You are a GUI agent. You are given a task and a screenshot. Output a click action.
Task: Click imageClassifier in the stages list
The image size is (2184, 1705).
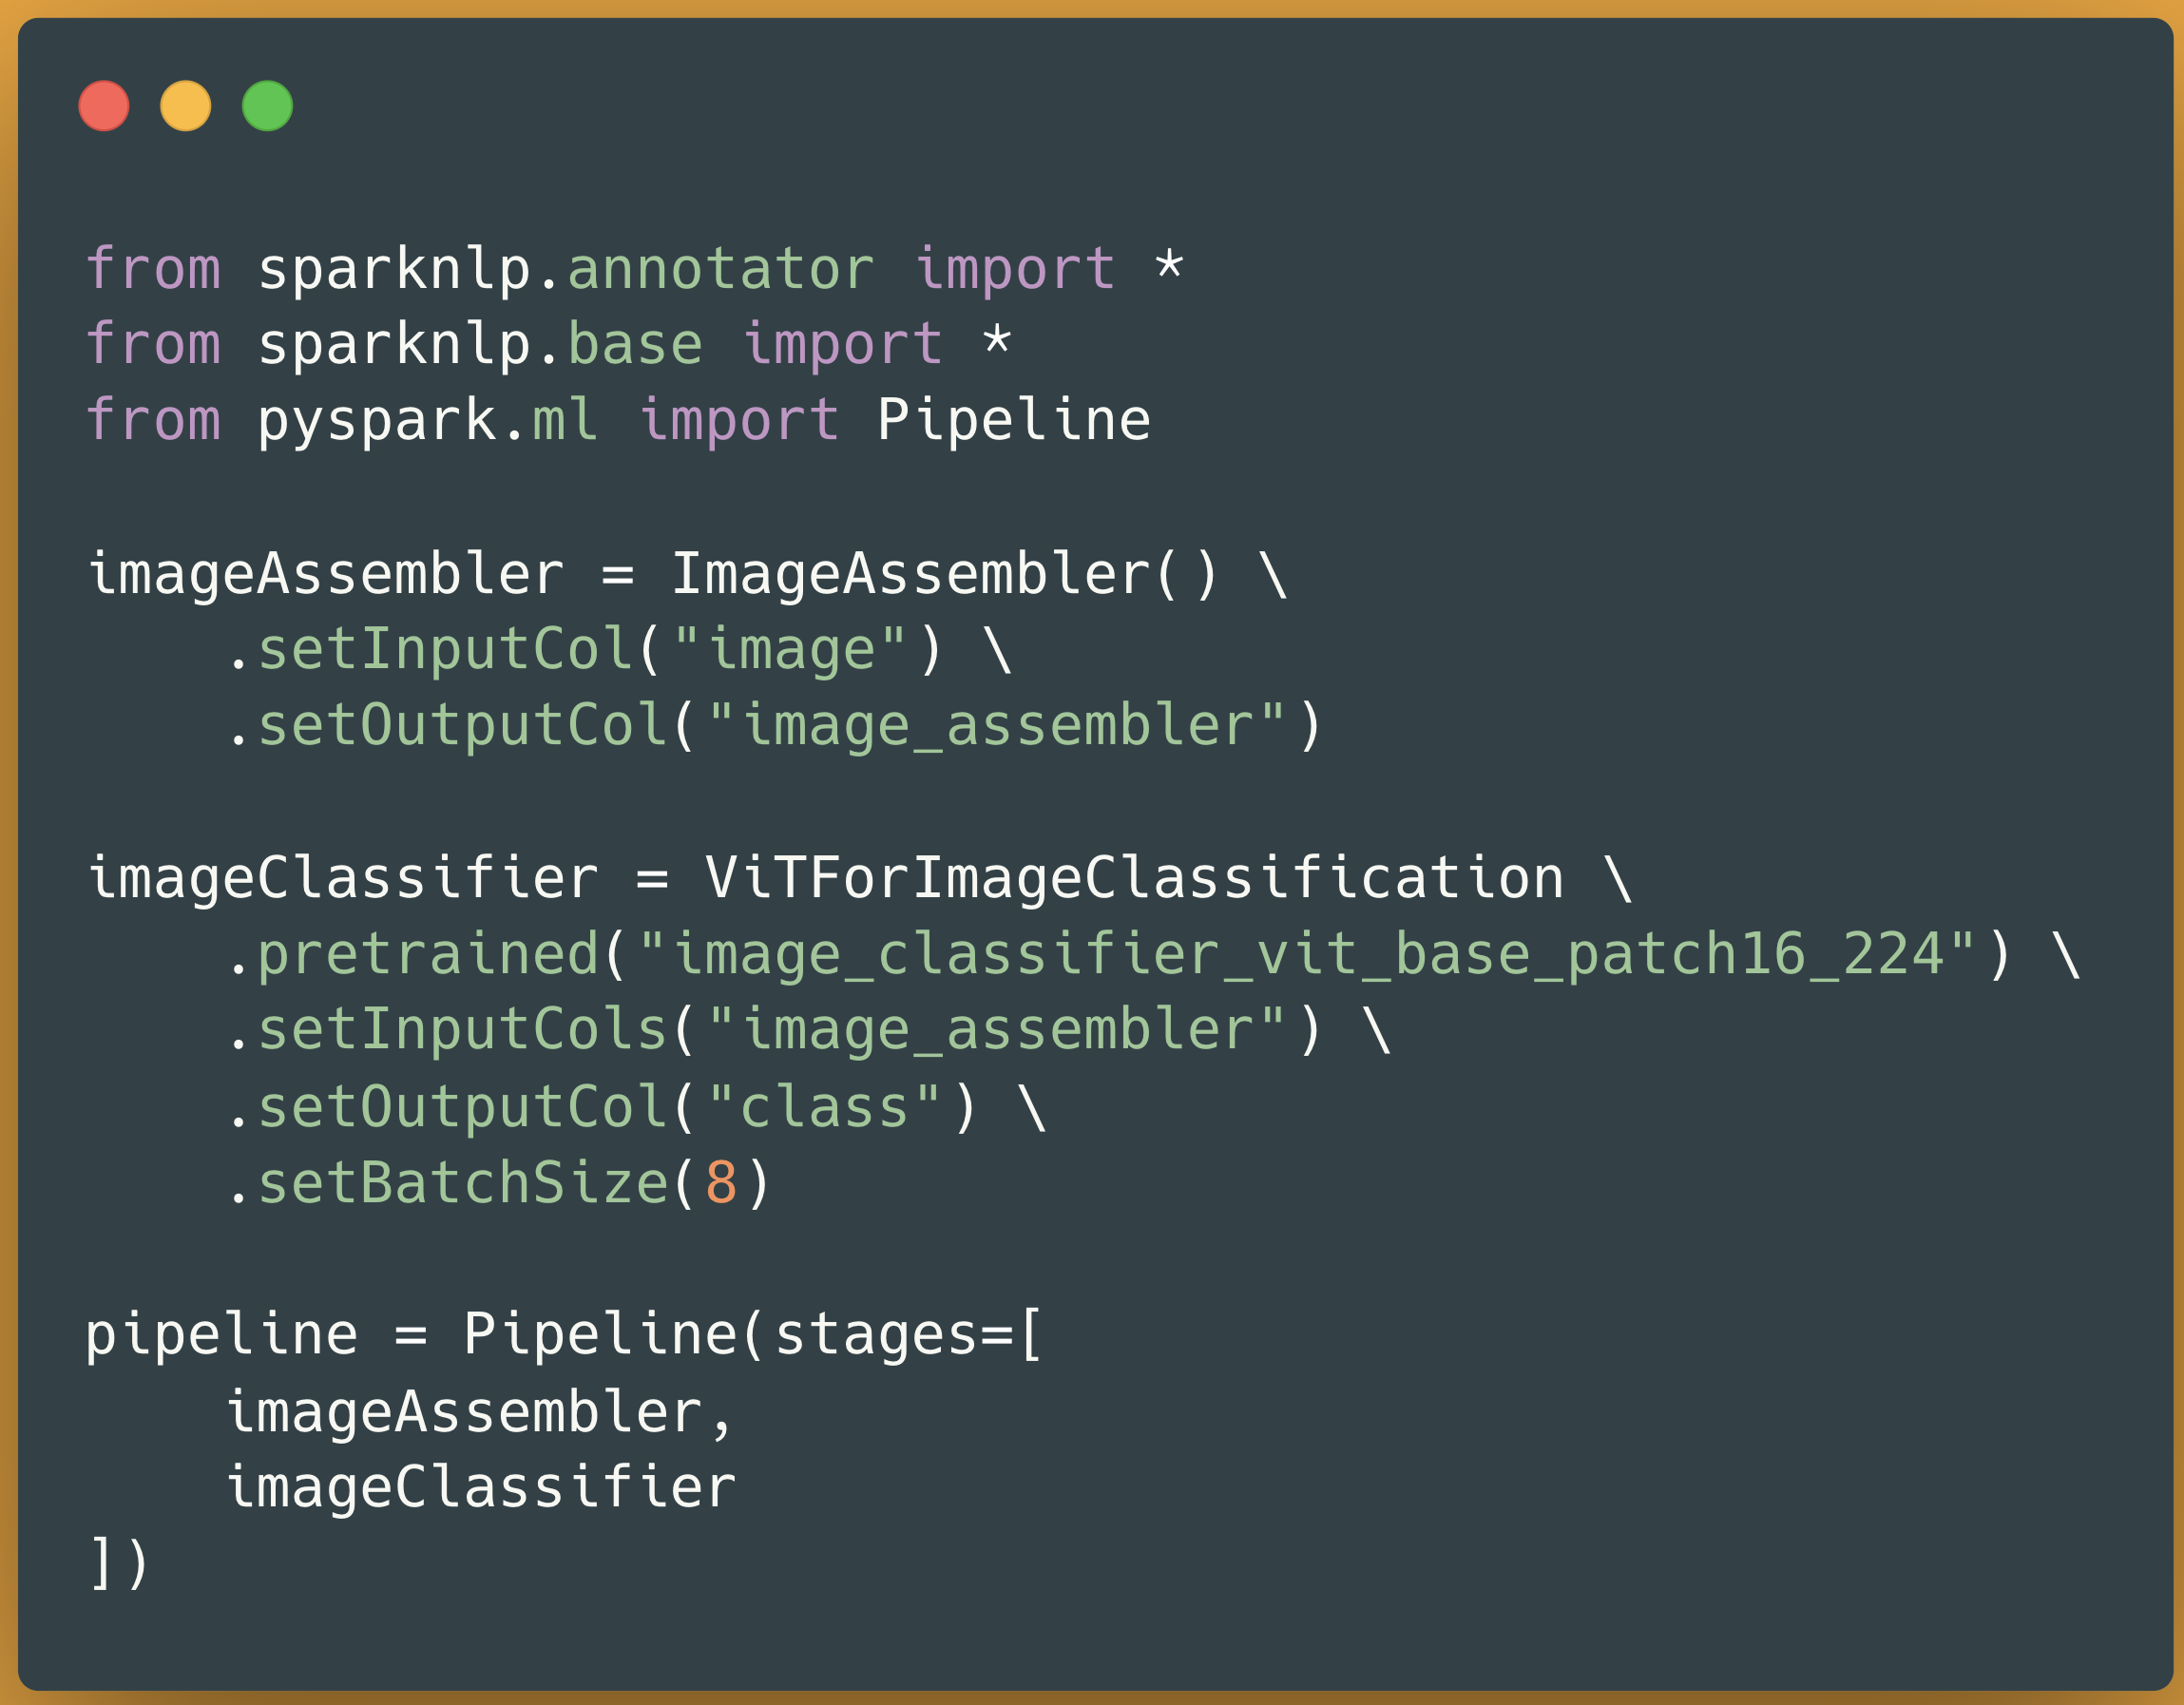click(x=481, y=1487)
